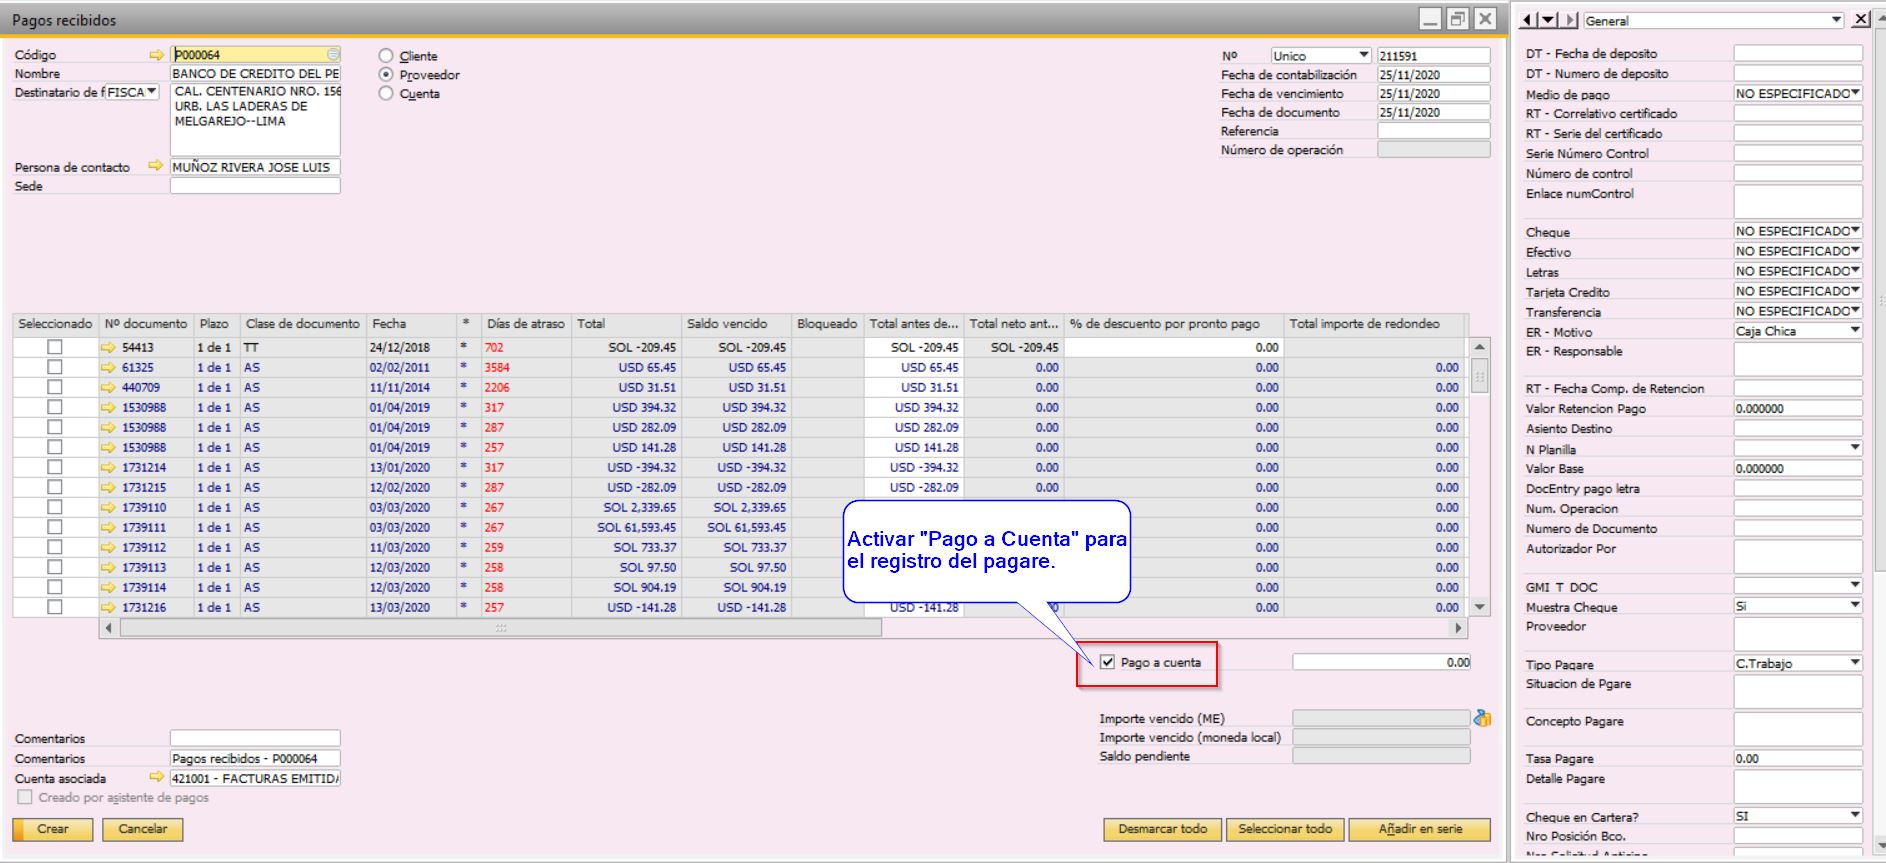Select the Cliente radio button
This screenshot has width=1886, height=863.
coord(386,56)
